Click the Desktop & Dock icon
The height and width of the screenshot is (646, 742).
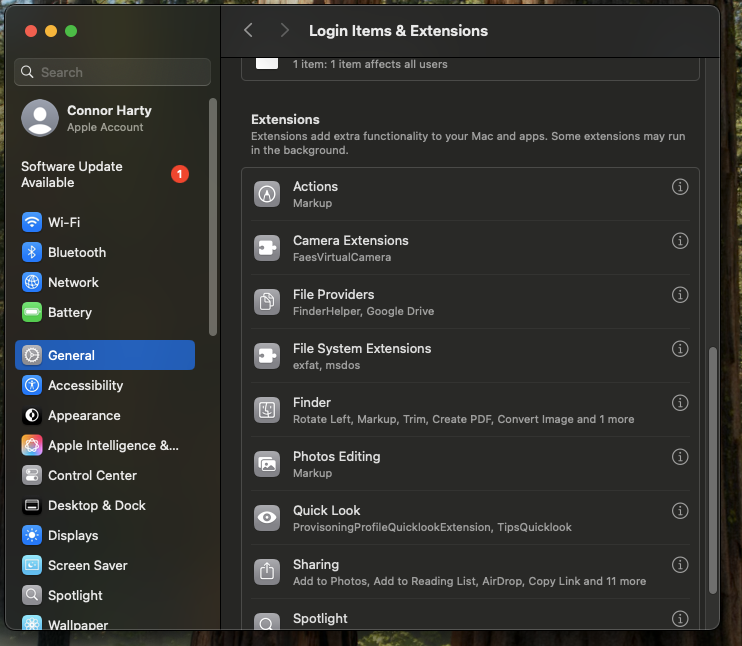32,505
